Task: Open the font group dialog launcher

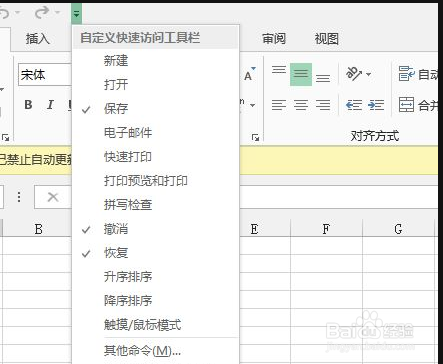Action: click(x=255, y=137)
